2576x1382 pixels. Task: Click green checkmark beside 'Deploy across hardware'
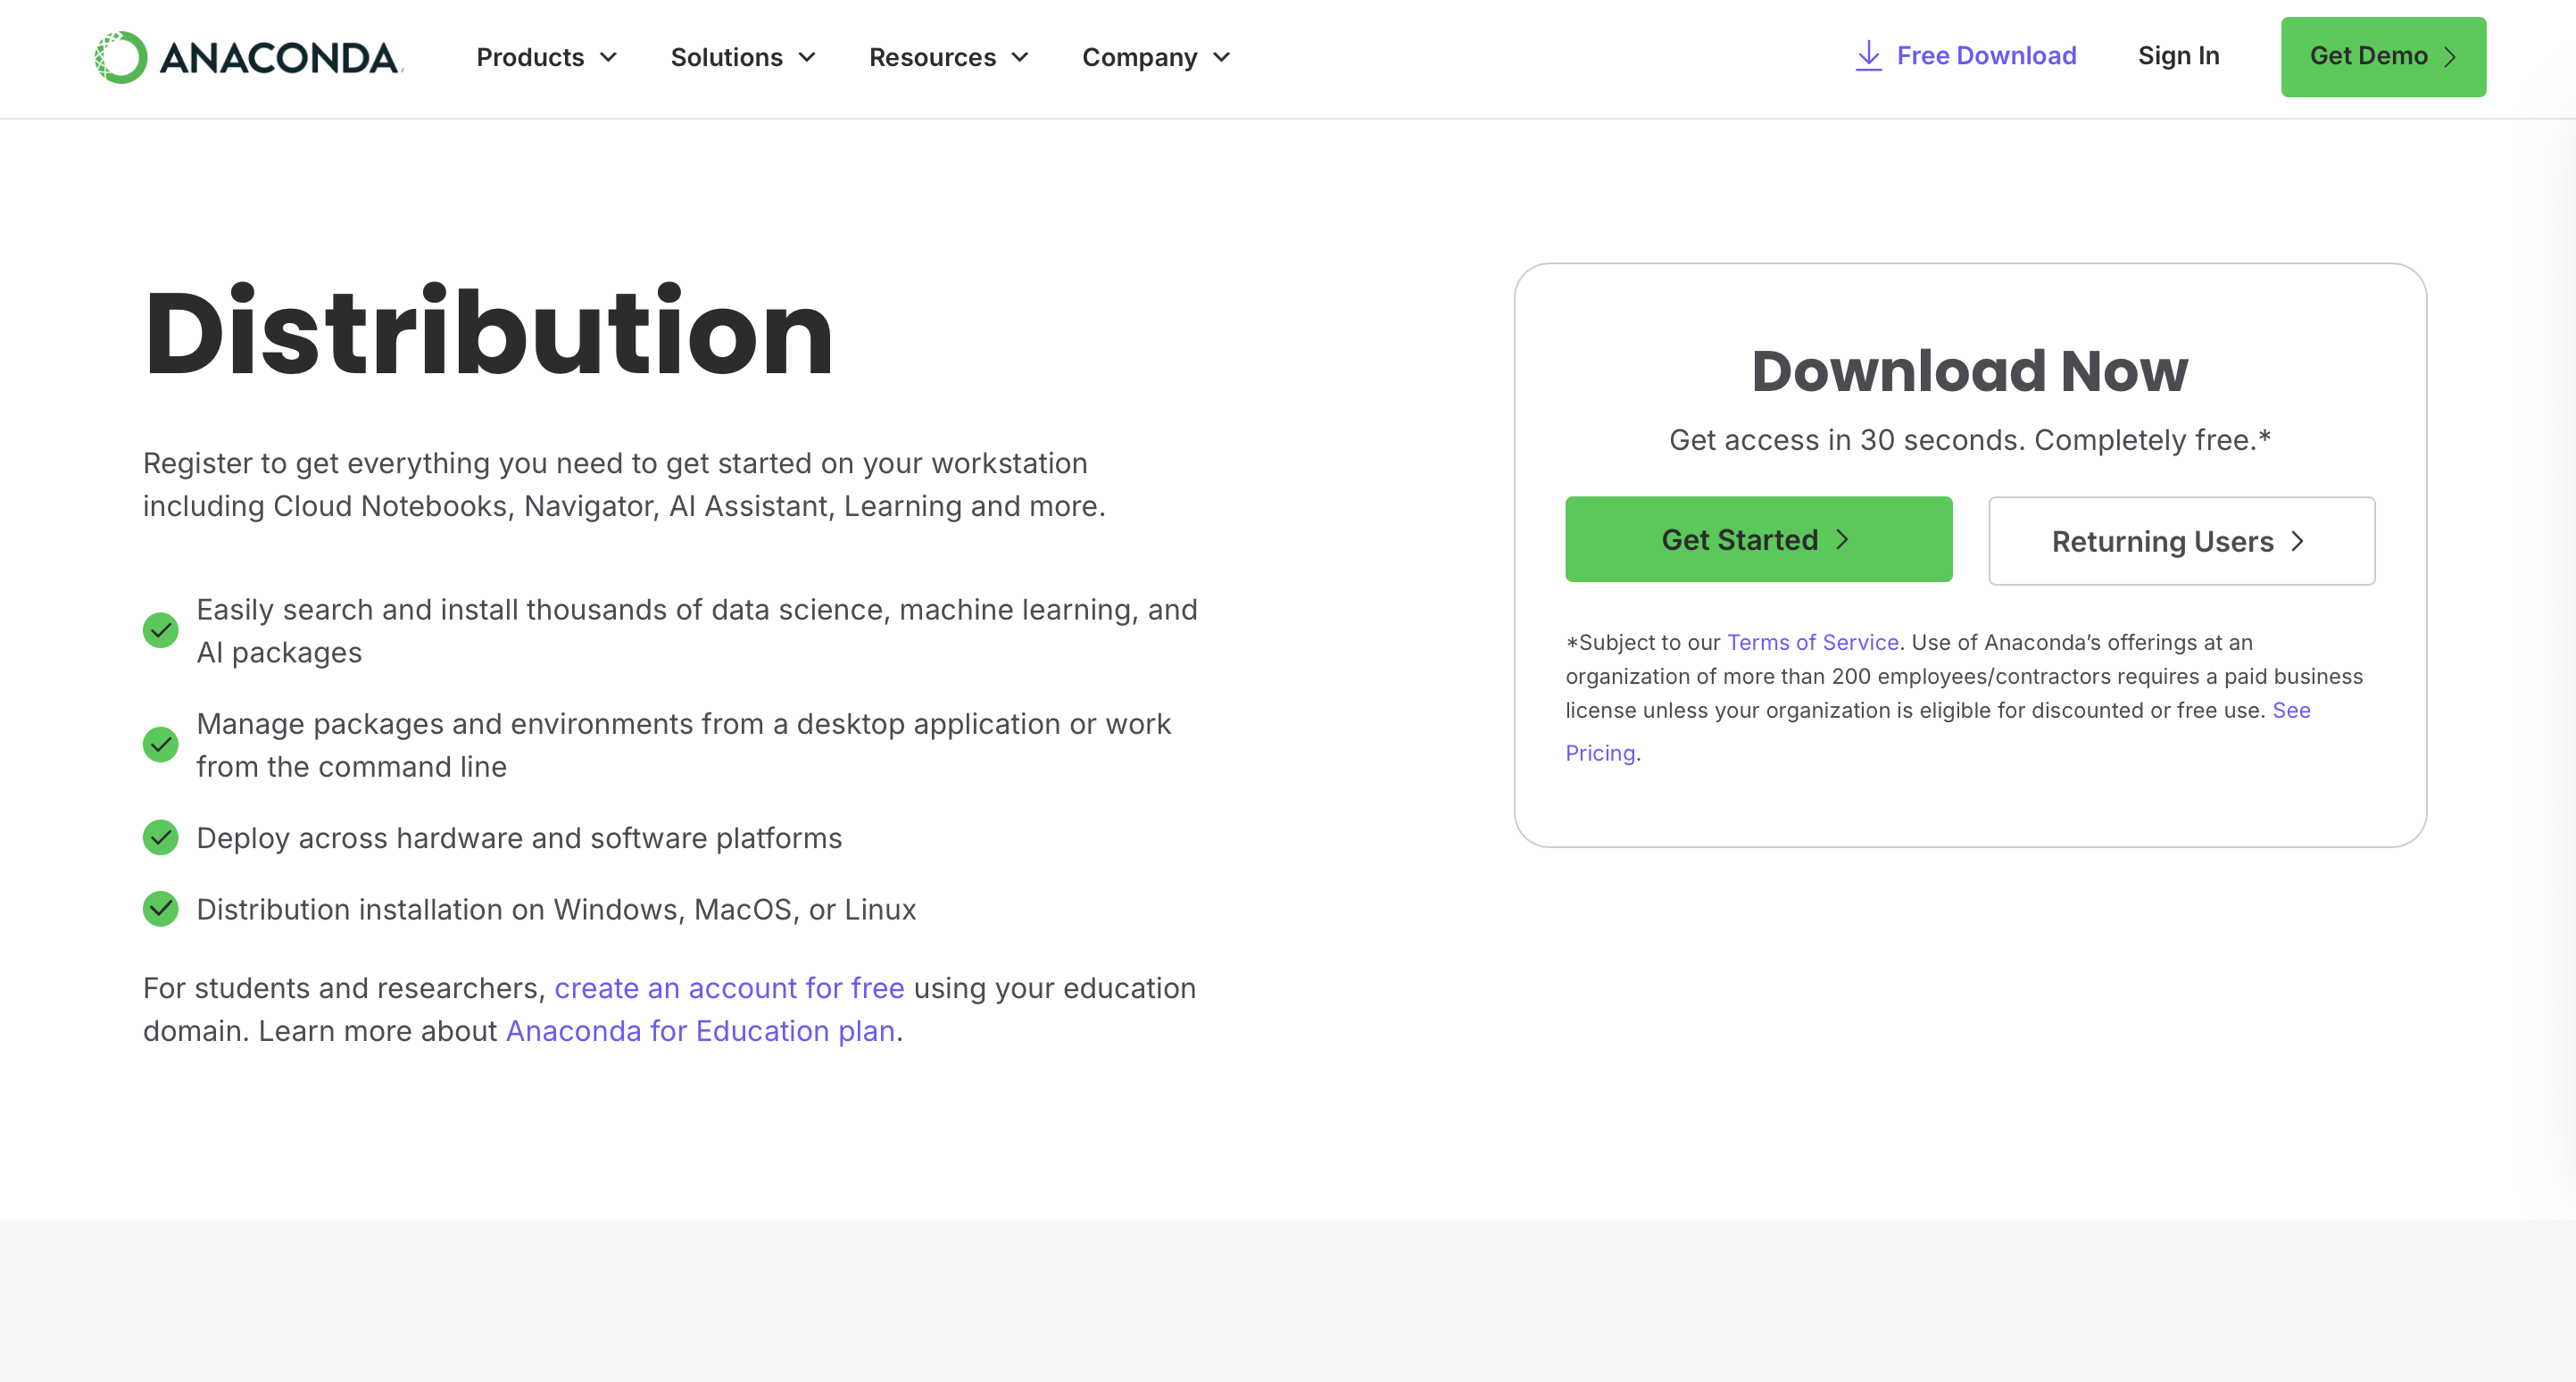pos(160,838)
